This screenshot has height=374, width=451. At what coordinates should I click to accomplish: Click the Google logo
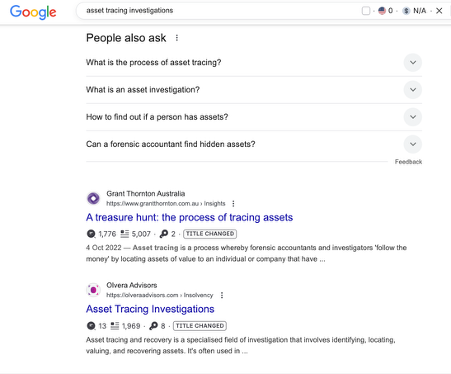coord(33,12)
